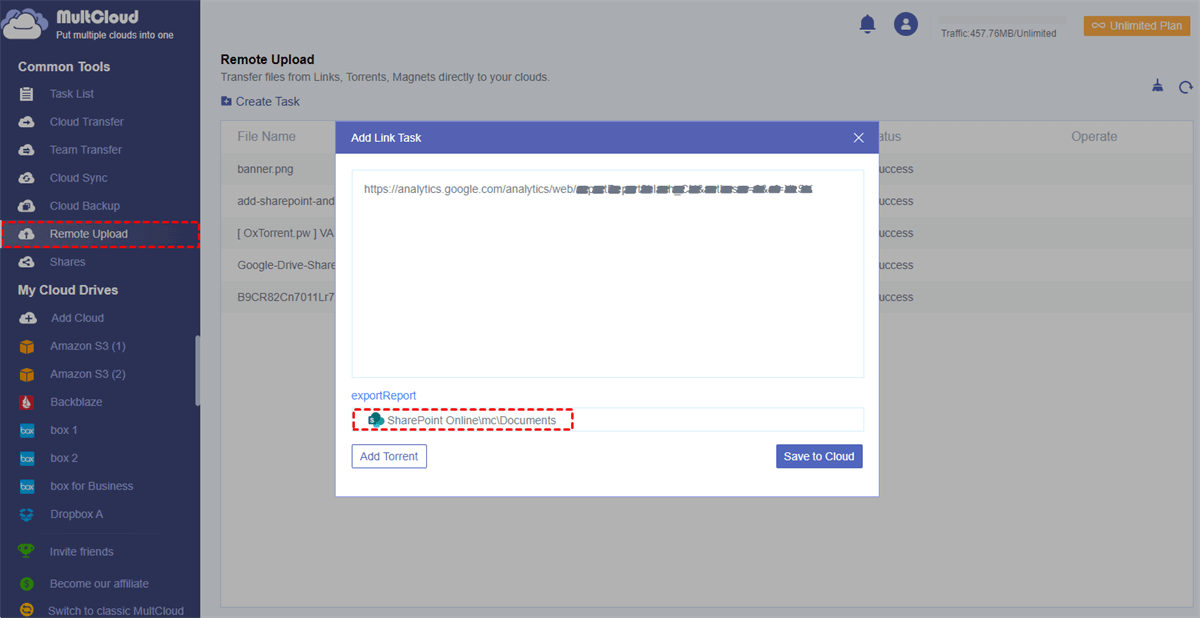Click the pasted analytics.google.com URL

[x=588, y=188]
